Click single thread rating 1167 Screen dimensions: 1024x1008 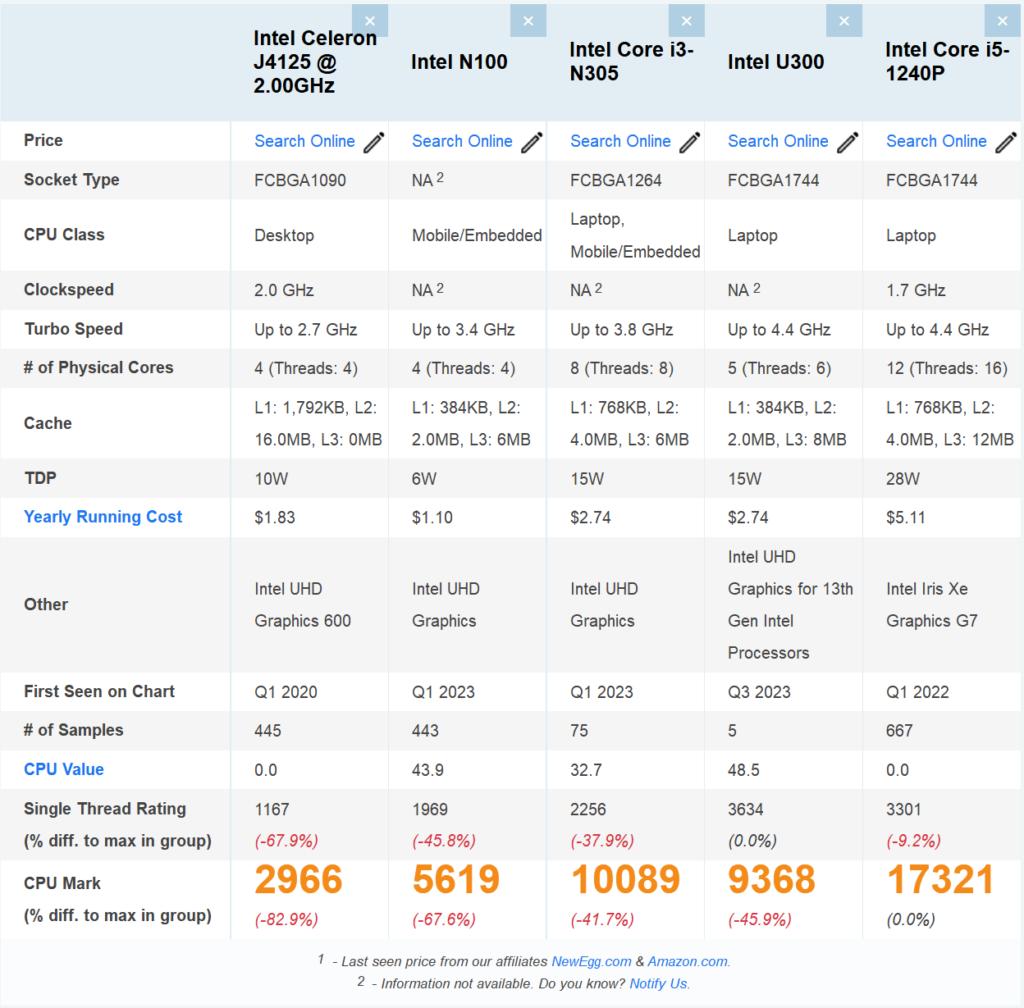pyautogui.click(x=272, y=810)
